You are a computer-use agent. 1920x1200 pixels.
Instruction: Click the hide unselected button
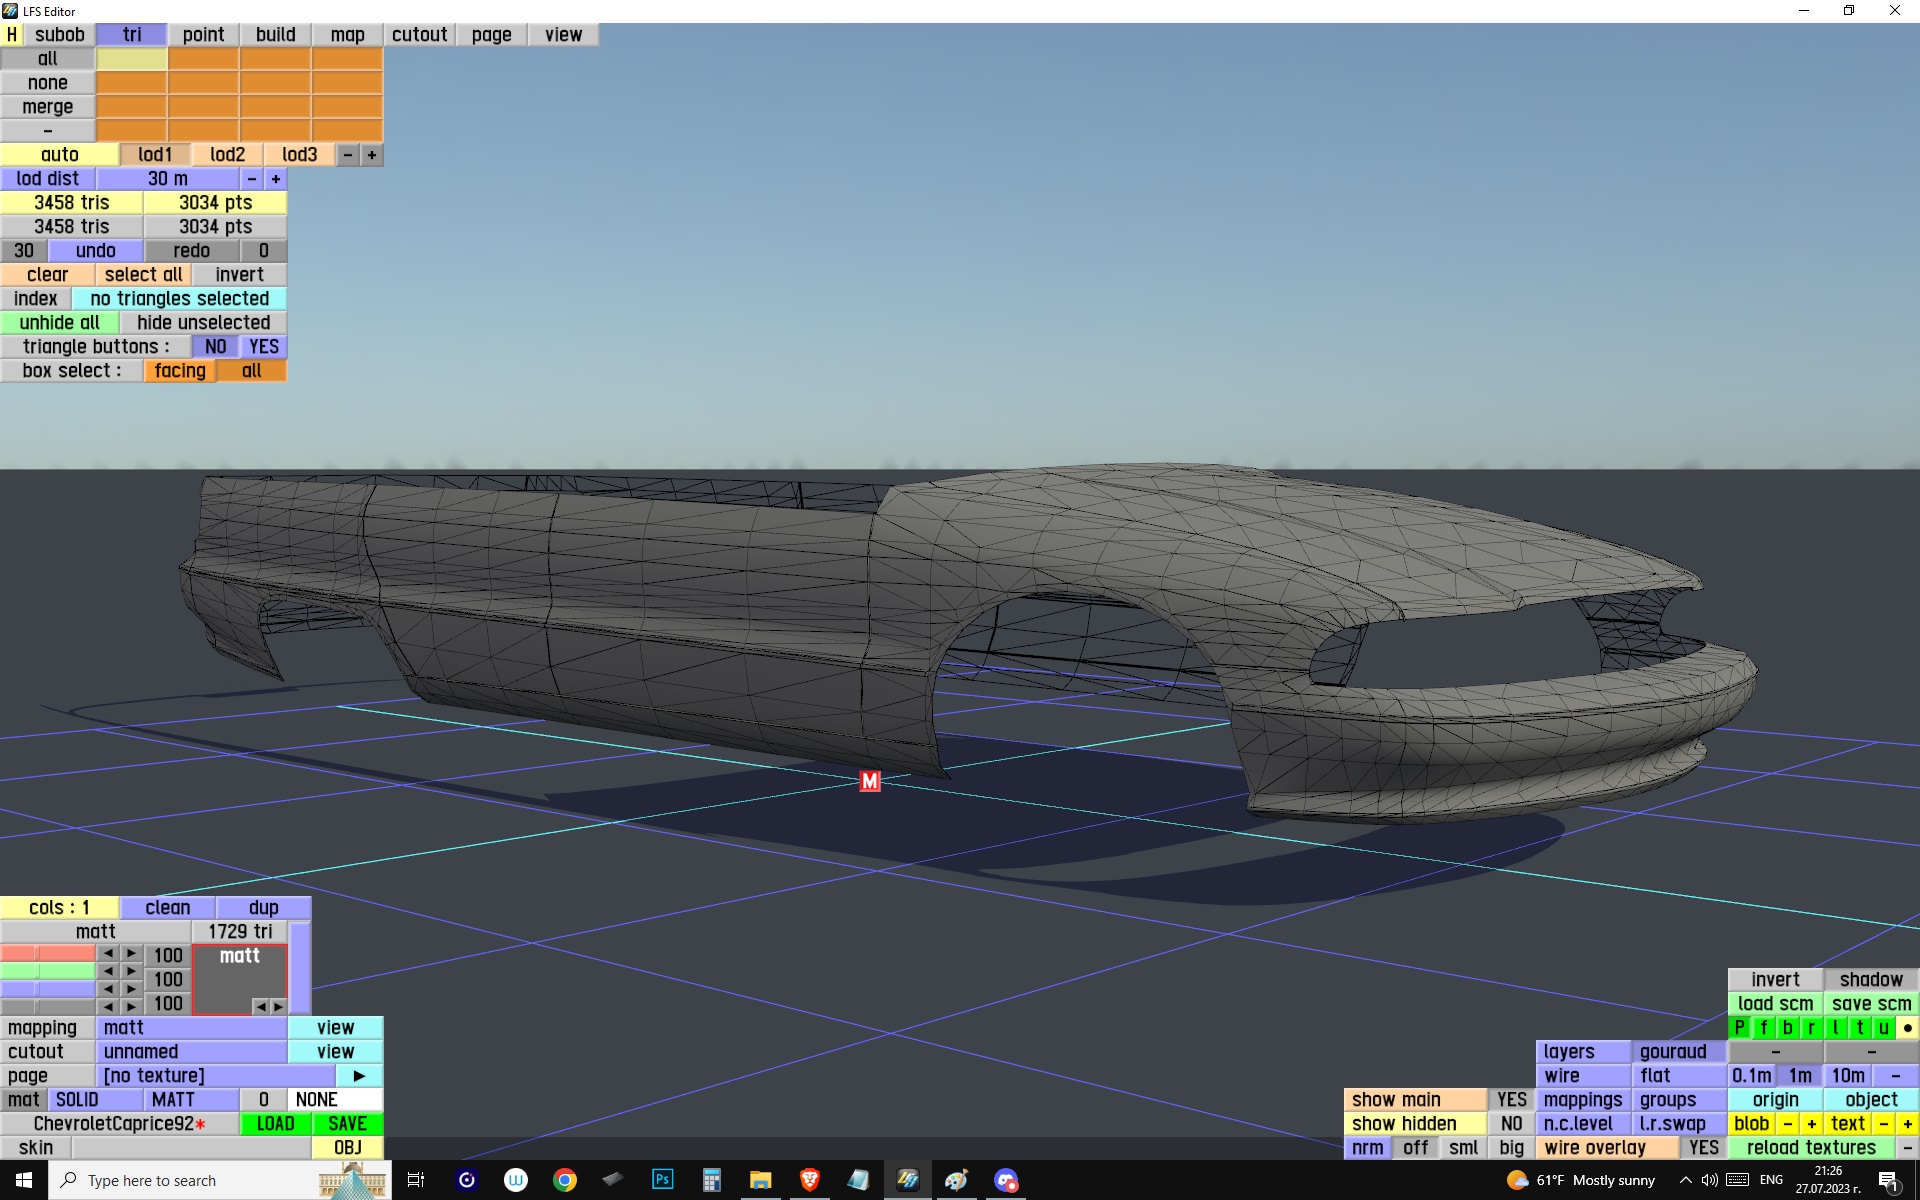click(x=203, y=323)
